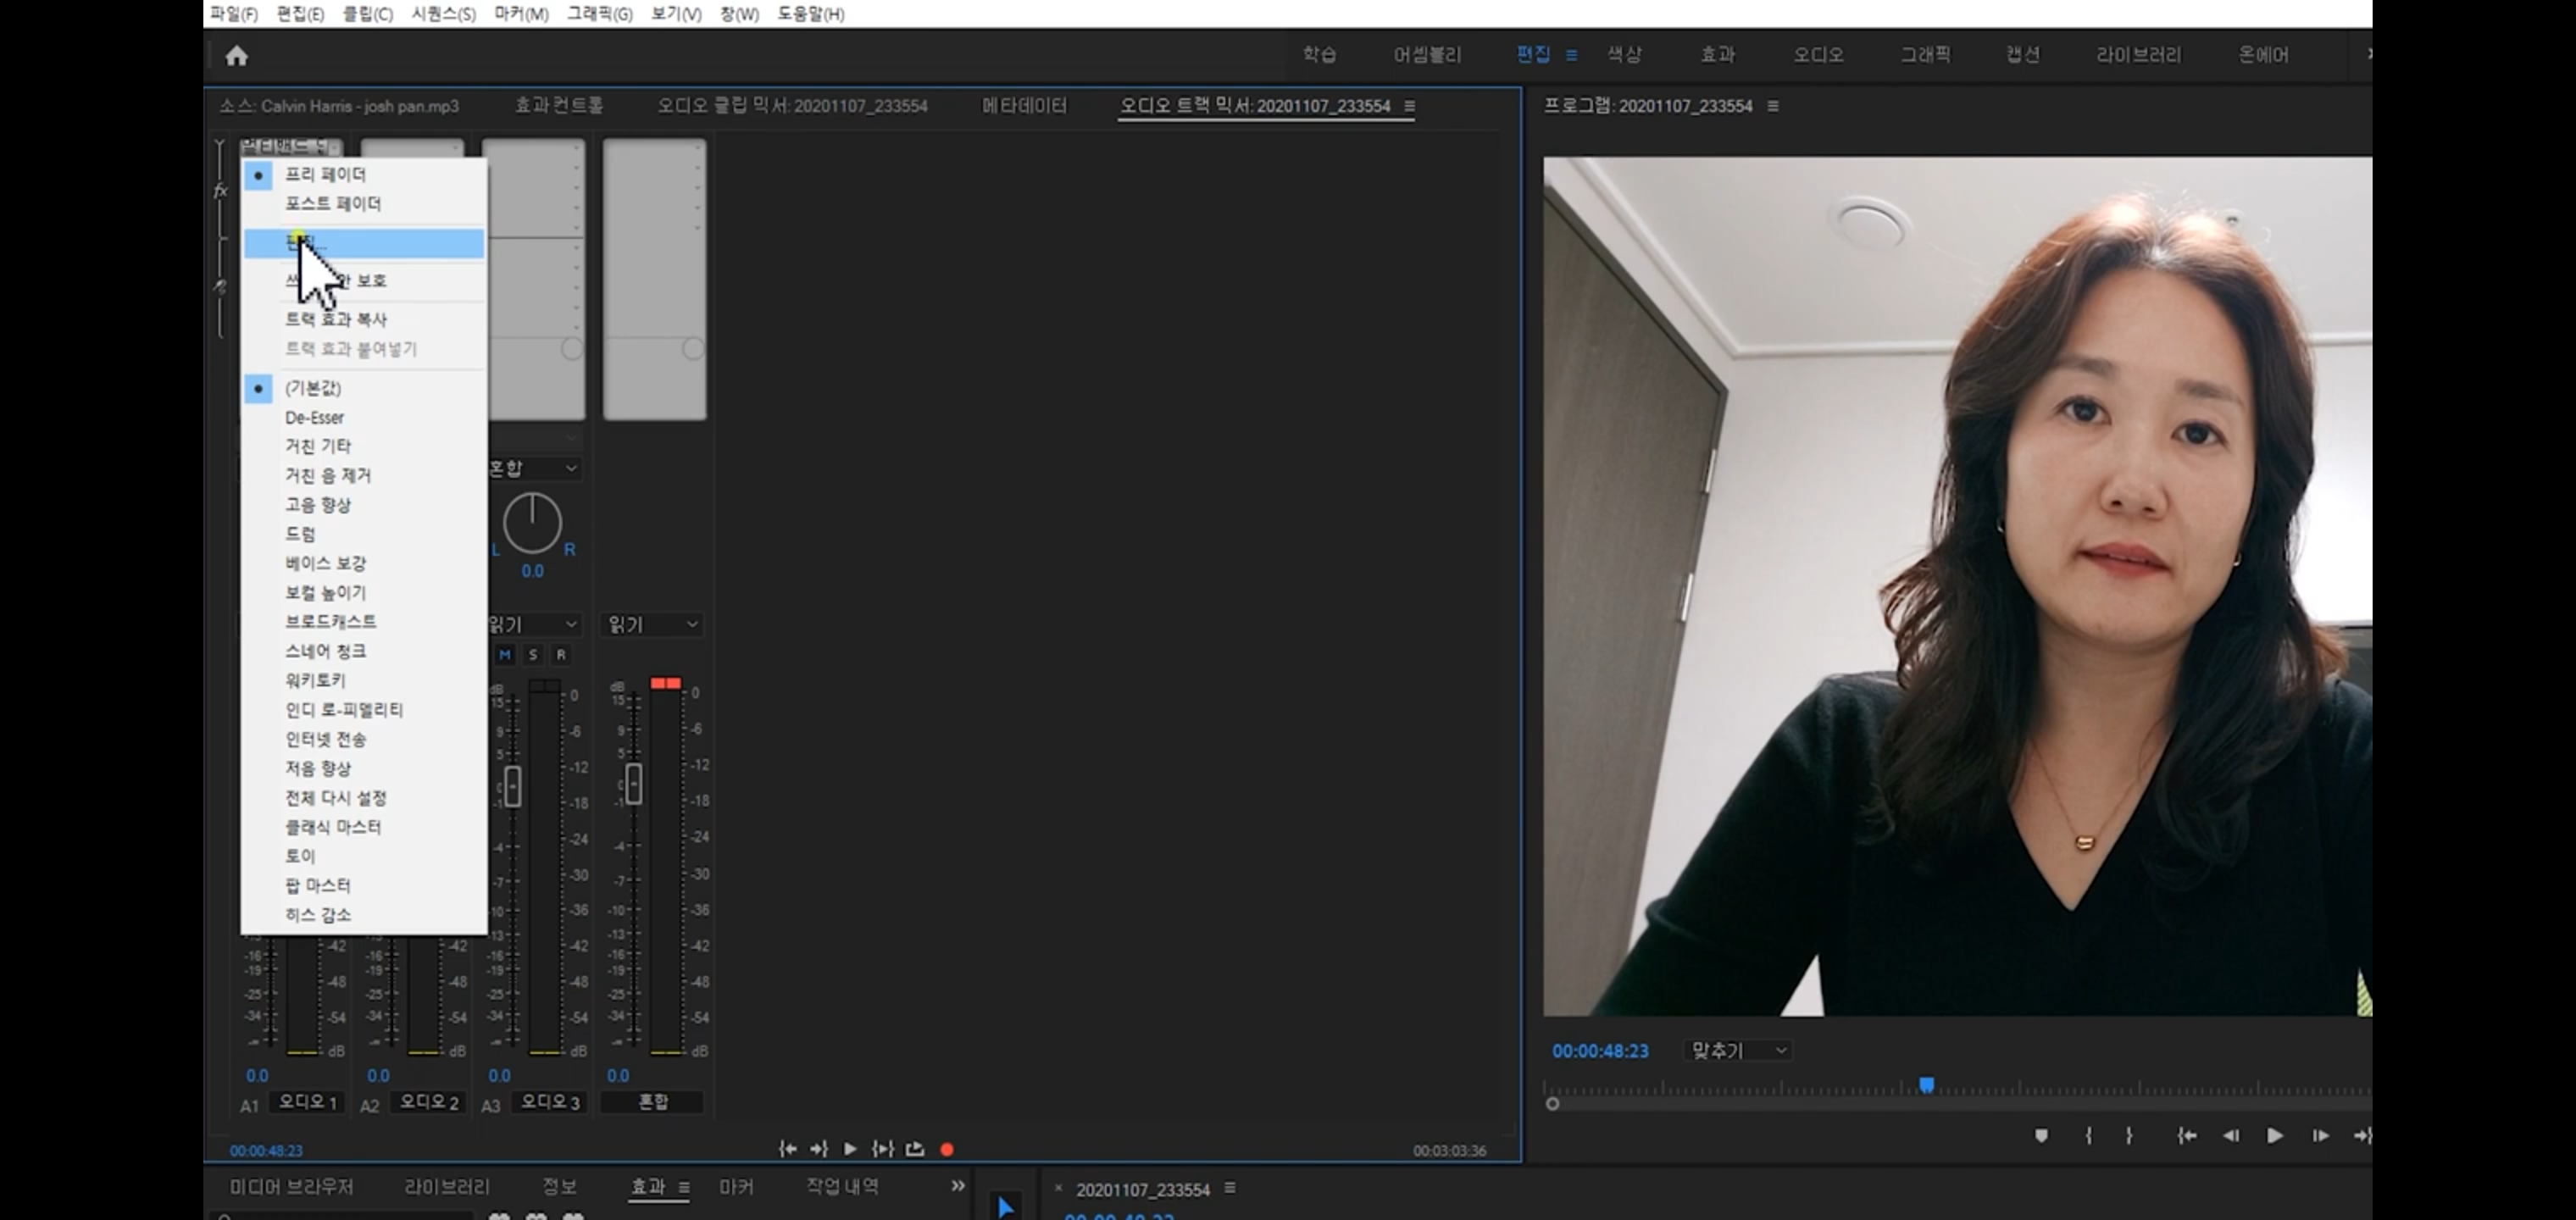Click the red record button in mixer
The height and width of the screenshot is (1220, 2576).
pos(946,1149)
